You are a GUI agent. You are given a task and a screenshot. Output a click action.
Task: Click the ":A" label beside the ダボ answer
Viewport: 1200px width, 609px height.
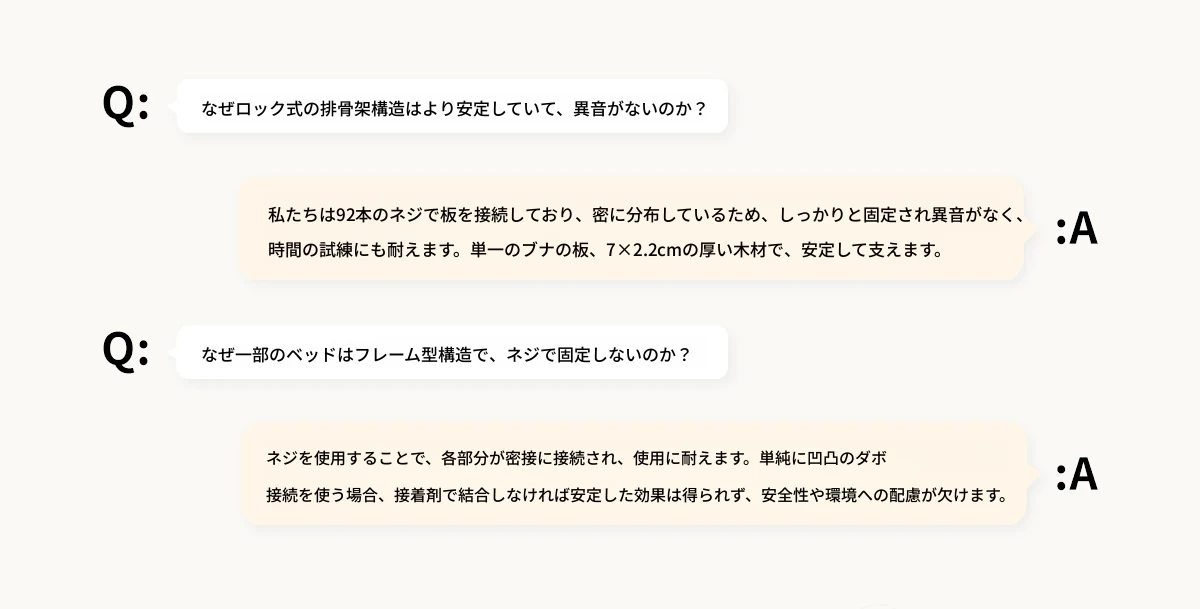1077,475
